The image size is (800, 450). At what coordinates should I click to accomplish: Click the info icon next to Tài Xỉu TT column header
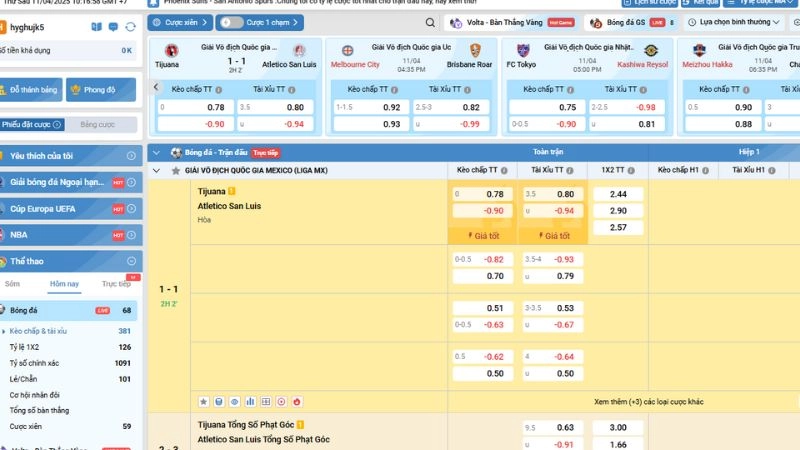[569, 170]
